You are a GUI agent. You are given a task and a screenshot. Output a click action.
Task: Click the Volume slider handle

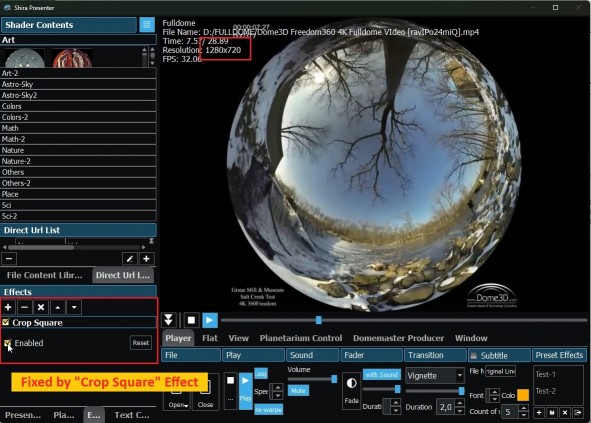tap(334, 379)
